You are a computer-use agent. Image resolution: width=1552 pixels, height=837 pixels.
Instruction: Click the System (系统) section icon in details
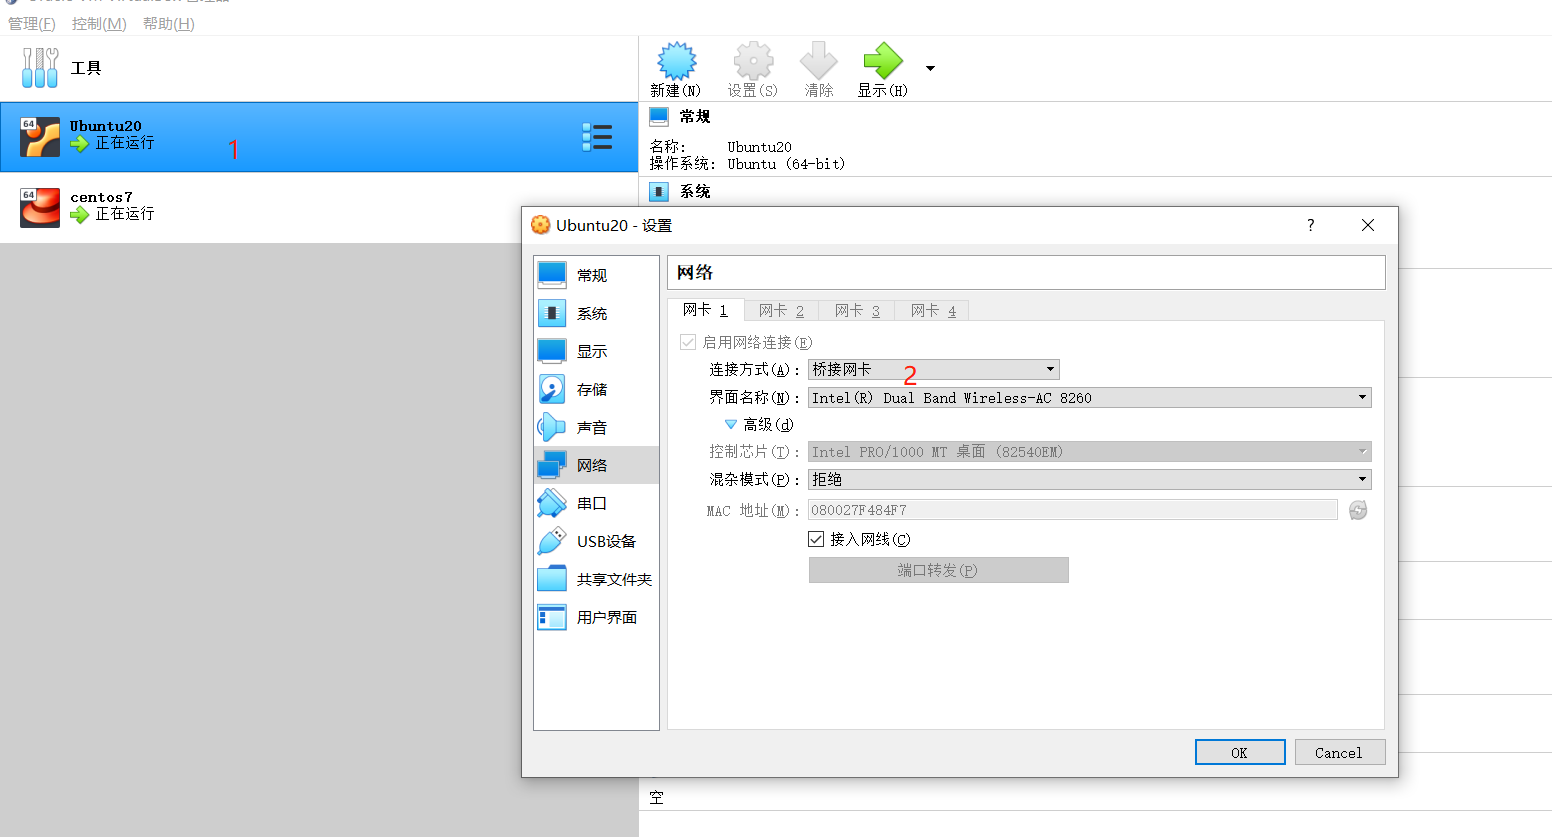659,191
